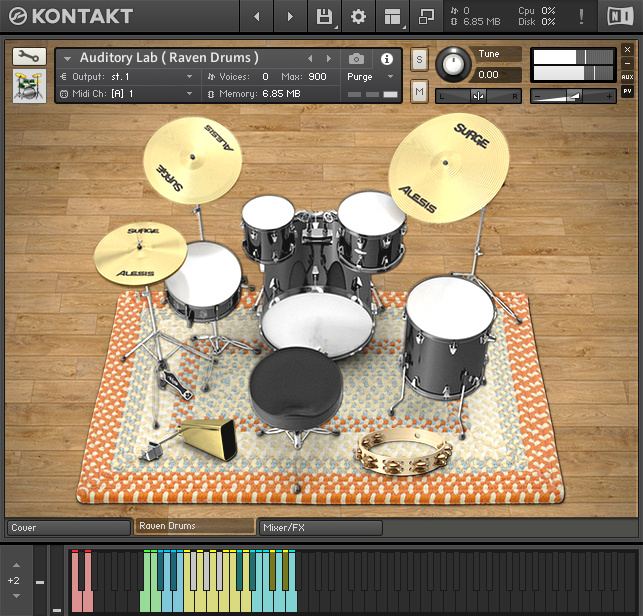Image resolution: width=643 pixels, height=616 pixels.
Task: Toggle the AUX sends button
Action: coord(627,77)
